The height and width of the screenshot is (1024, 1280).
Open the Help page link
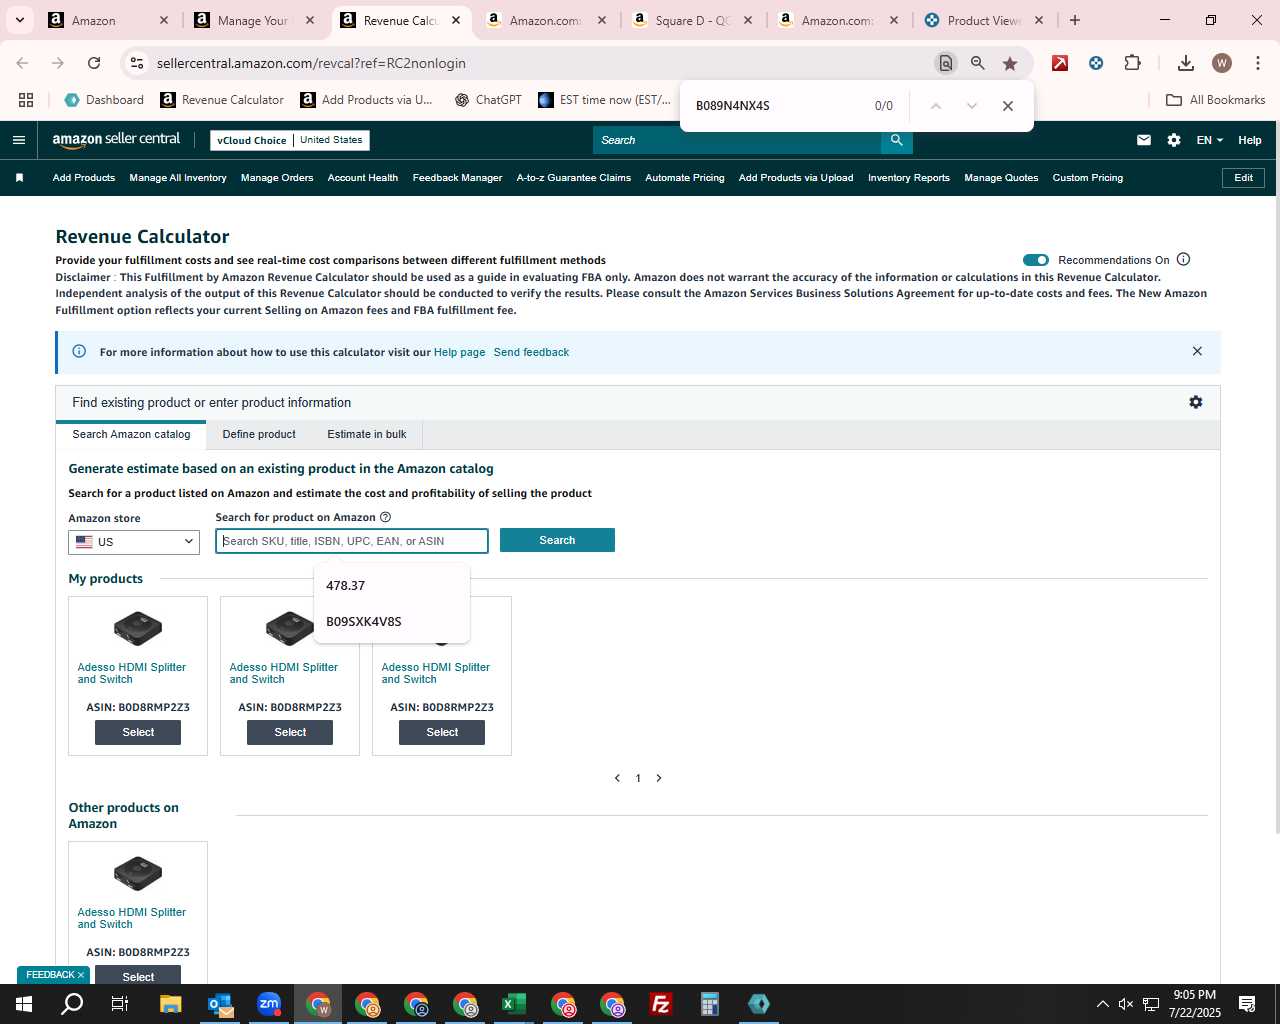[x=459, y=352]
